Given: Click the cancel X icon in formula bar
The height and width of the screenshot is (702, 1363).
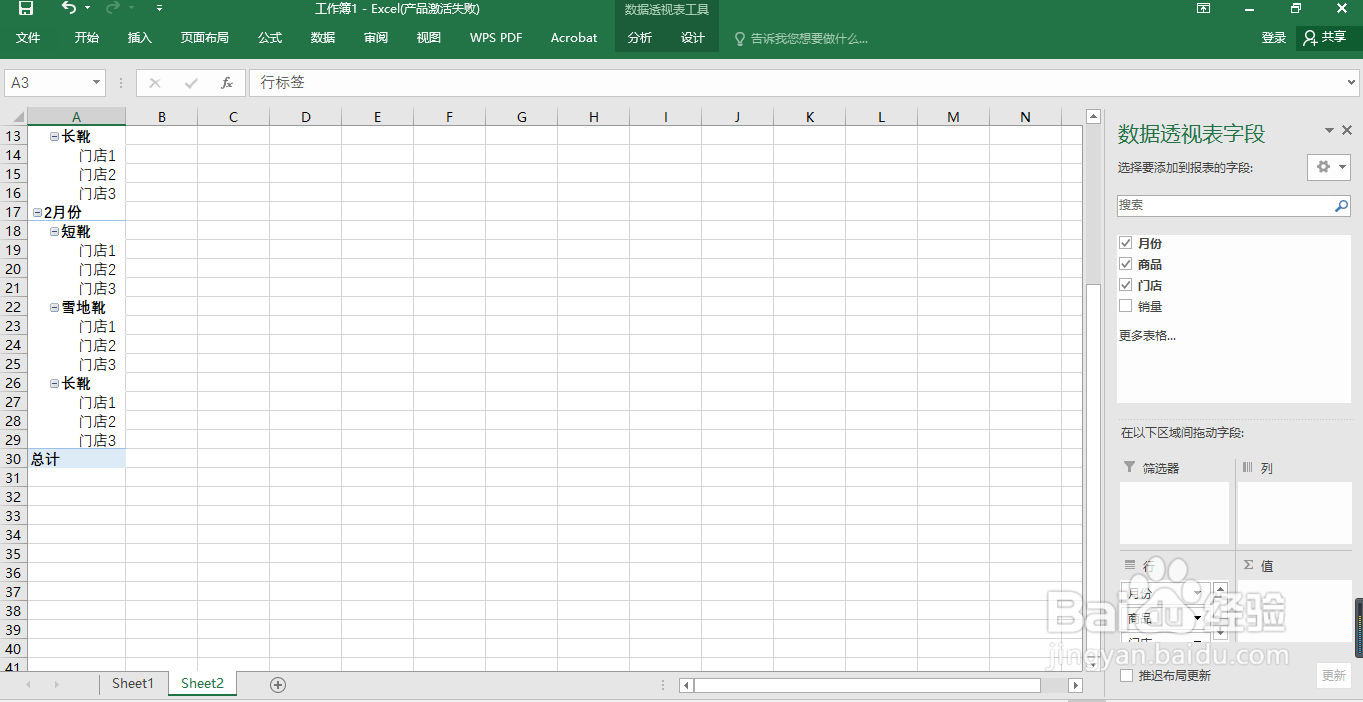Looking at the screenshot, I should pos(155,83).
